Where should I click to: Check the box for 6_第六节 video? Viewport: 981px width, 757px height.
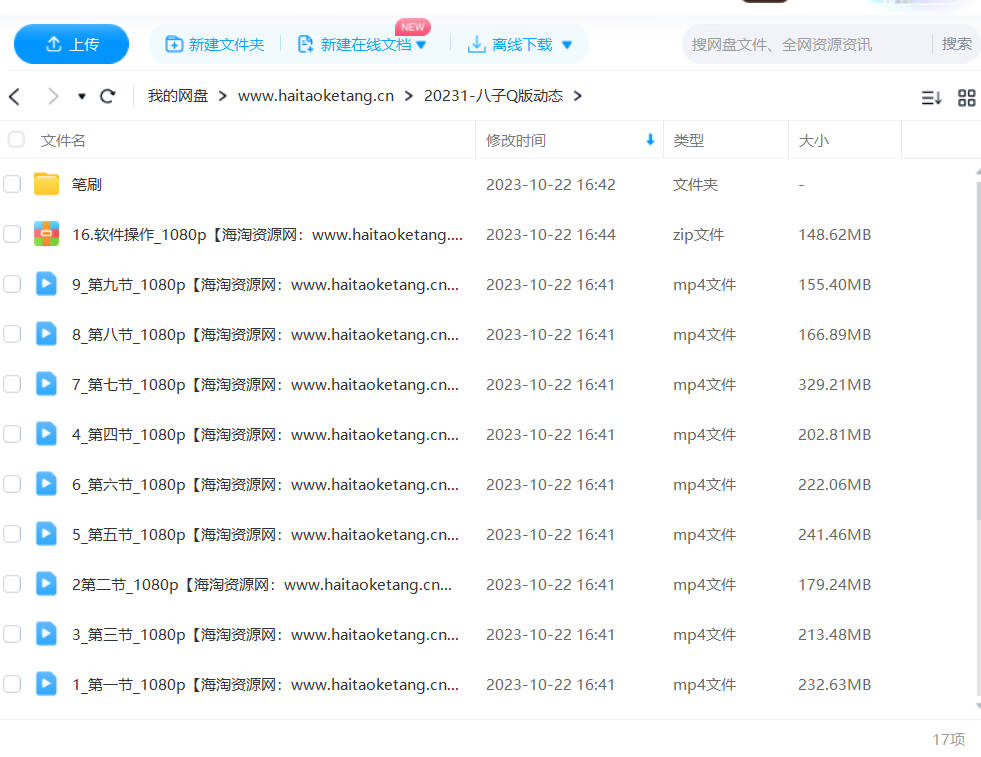(x=12, y=484)
